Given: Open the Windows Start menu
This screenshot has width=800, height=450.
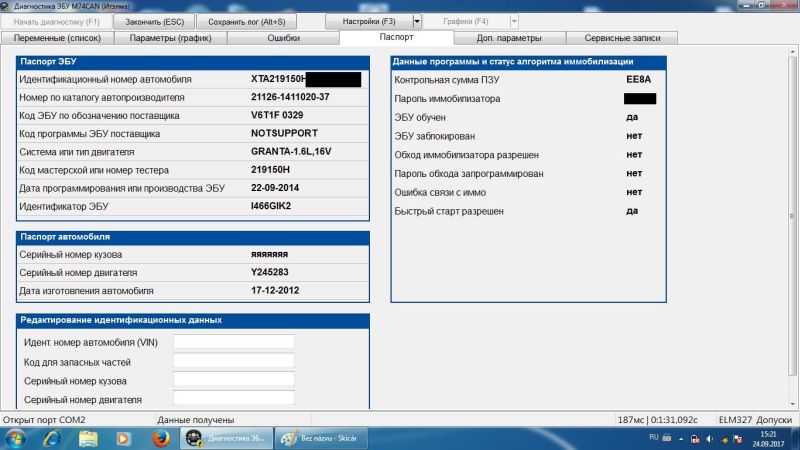Looking at the screenshot, I should click(16, 438).
